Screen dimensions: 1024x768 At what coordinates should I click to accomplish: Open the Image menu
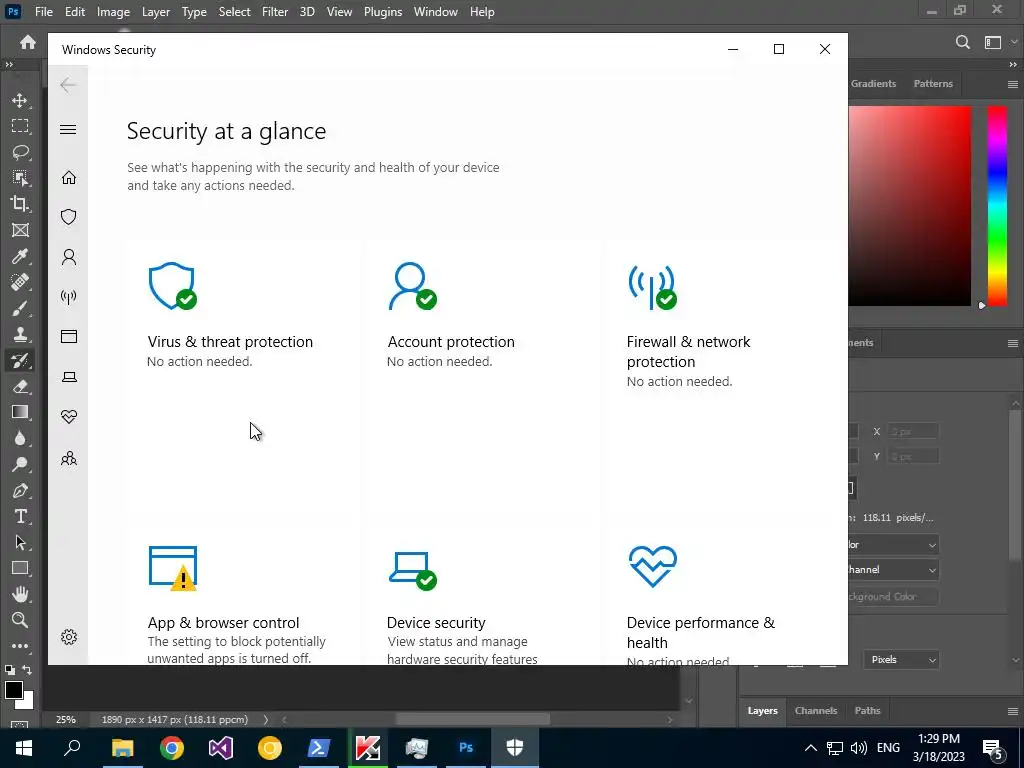[113, 12]
